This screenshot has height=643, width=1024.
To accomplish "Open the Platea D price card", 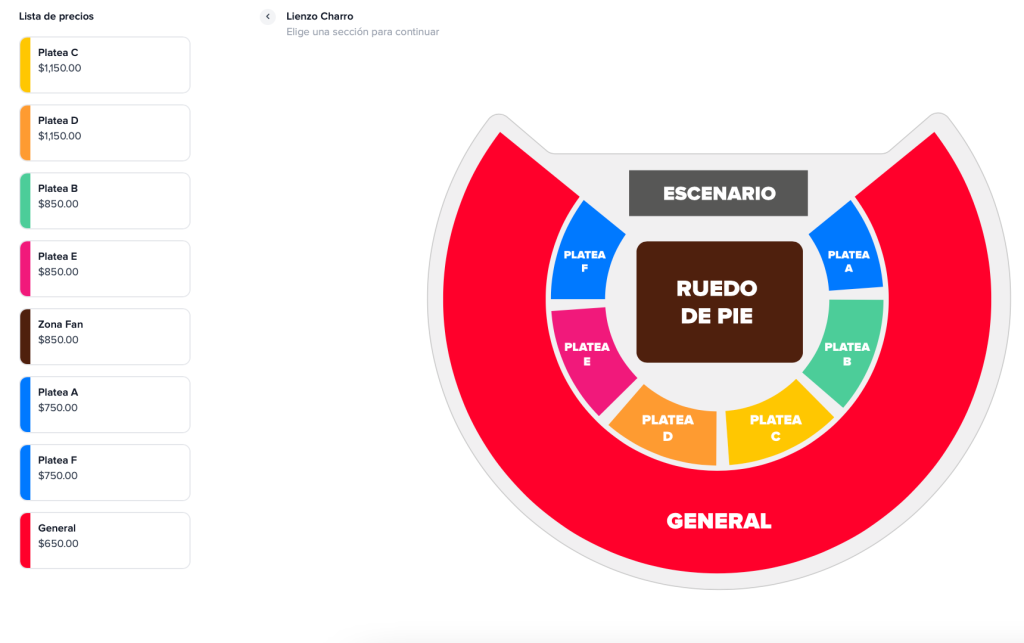I will click(x=103, y=132).
